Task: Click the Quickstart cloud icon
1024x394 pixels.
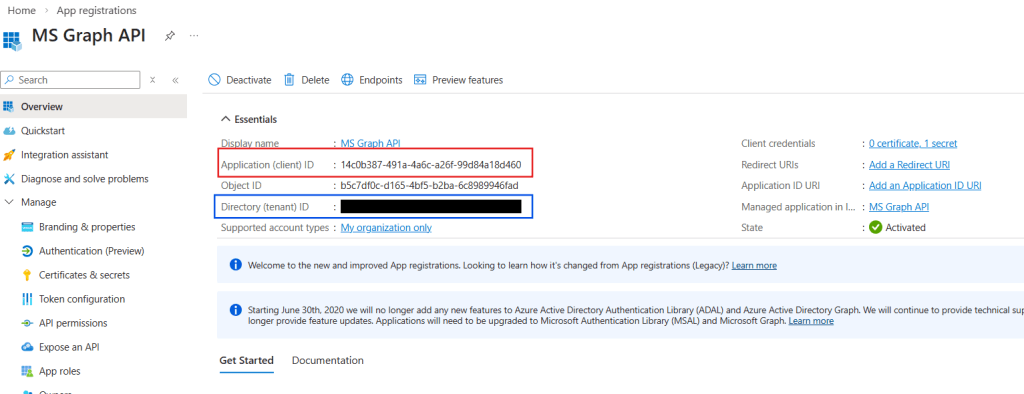Action: tap(9, 131)
